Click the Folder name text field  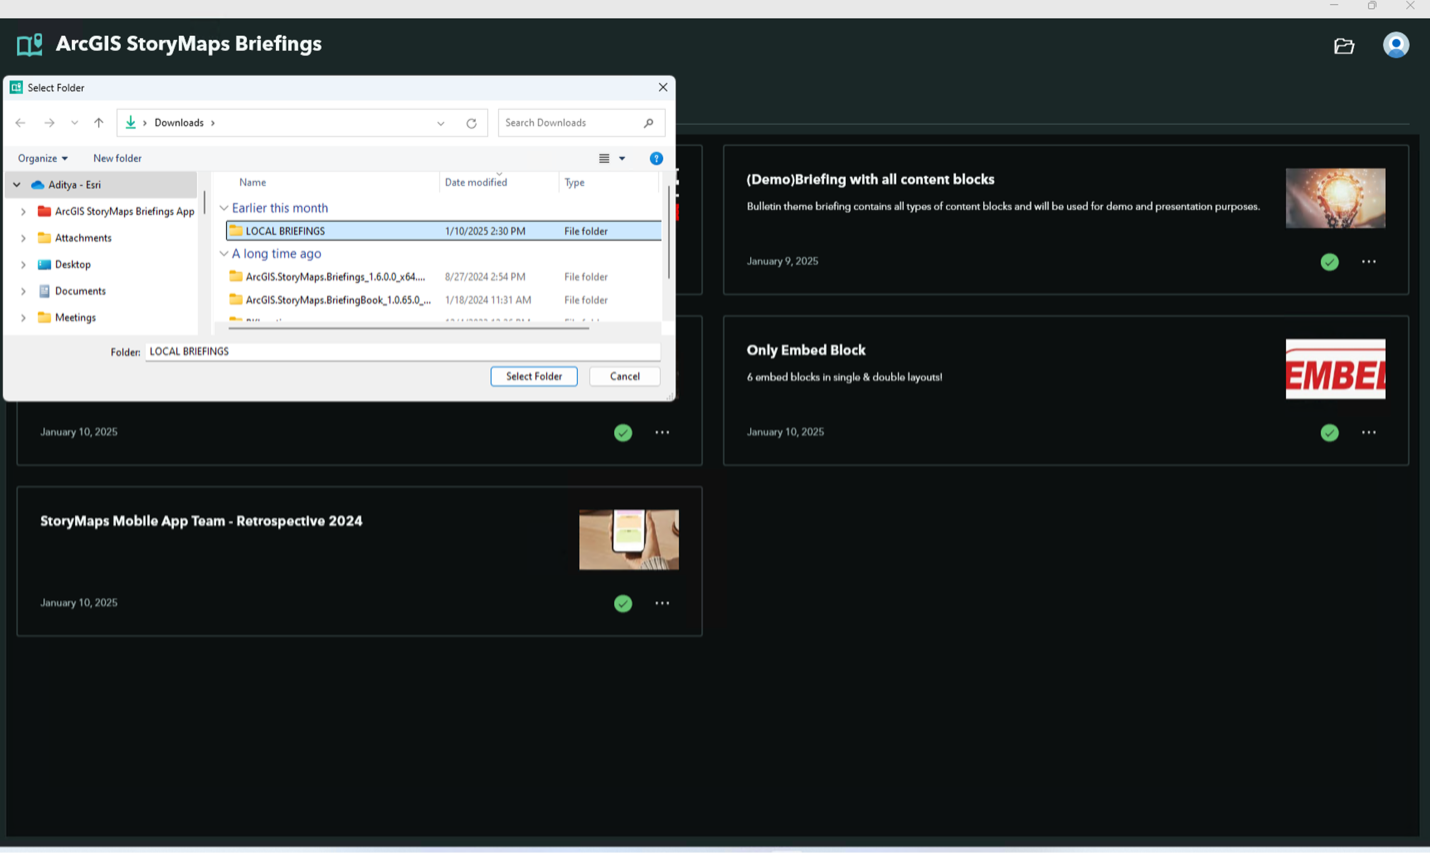coord(402,352)
